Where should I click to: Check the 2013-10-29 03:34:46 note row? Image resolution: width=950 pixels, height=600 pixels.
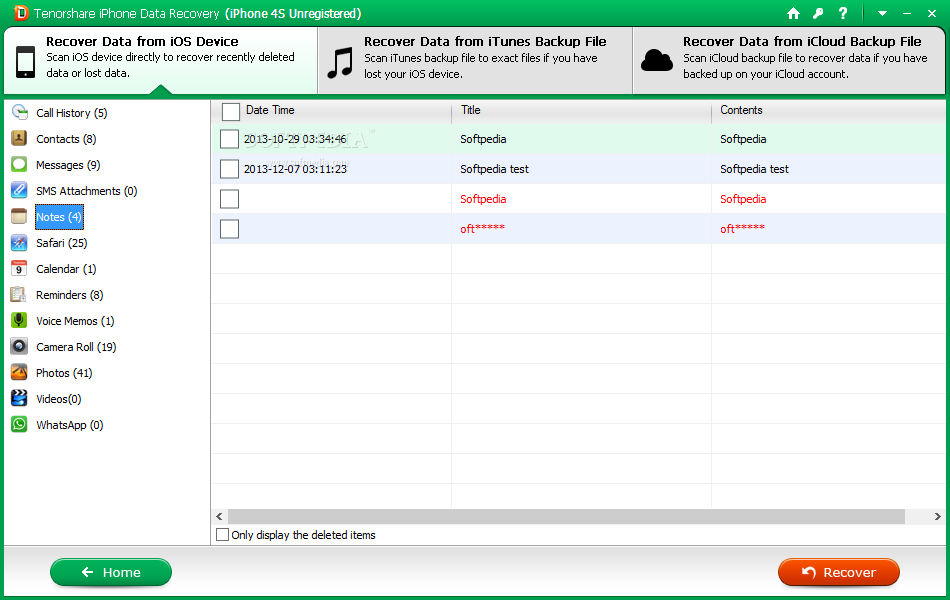(x=229, y=139)
